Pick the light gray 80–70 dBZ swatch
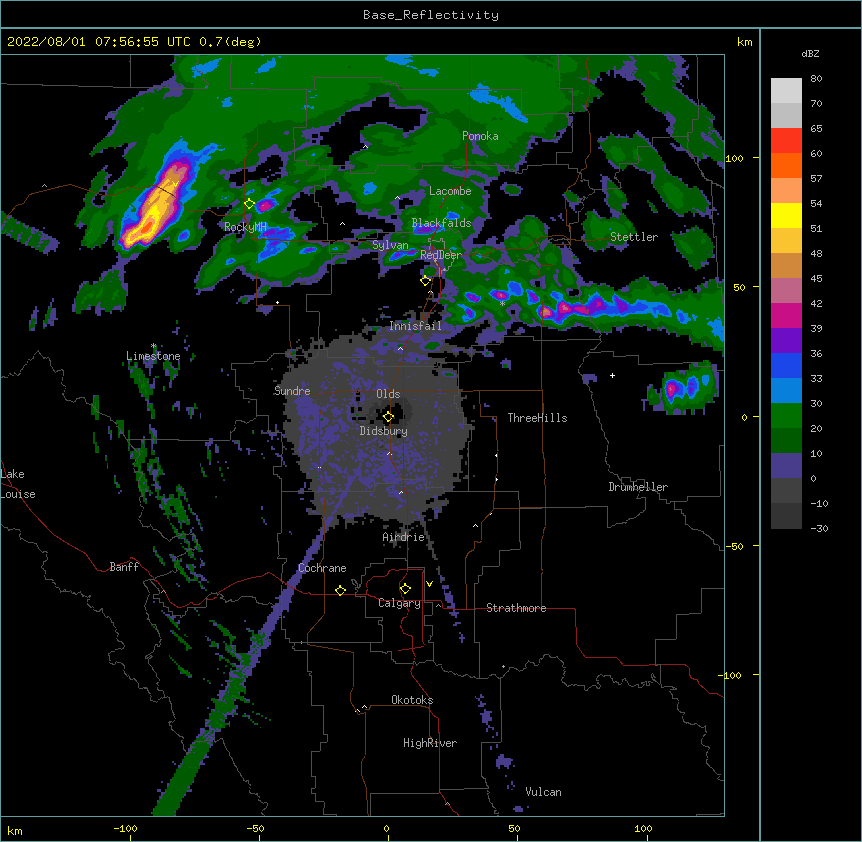This screenshot has width=862, height=842. point(786,91)
